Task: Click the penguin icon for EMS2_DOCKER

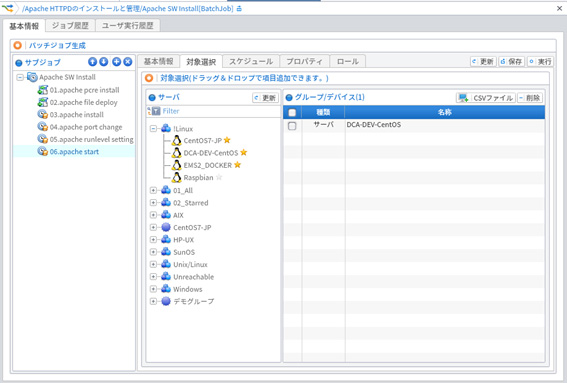Action: 176,165
